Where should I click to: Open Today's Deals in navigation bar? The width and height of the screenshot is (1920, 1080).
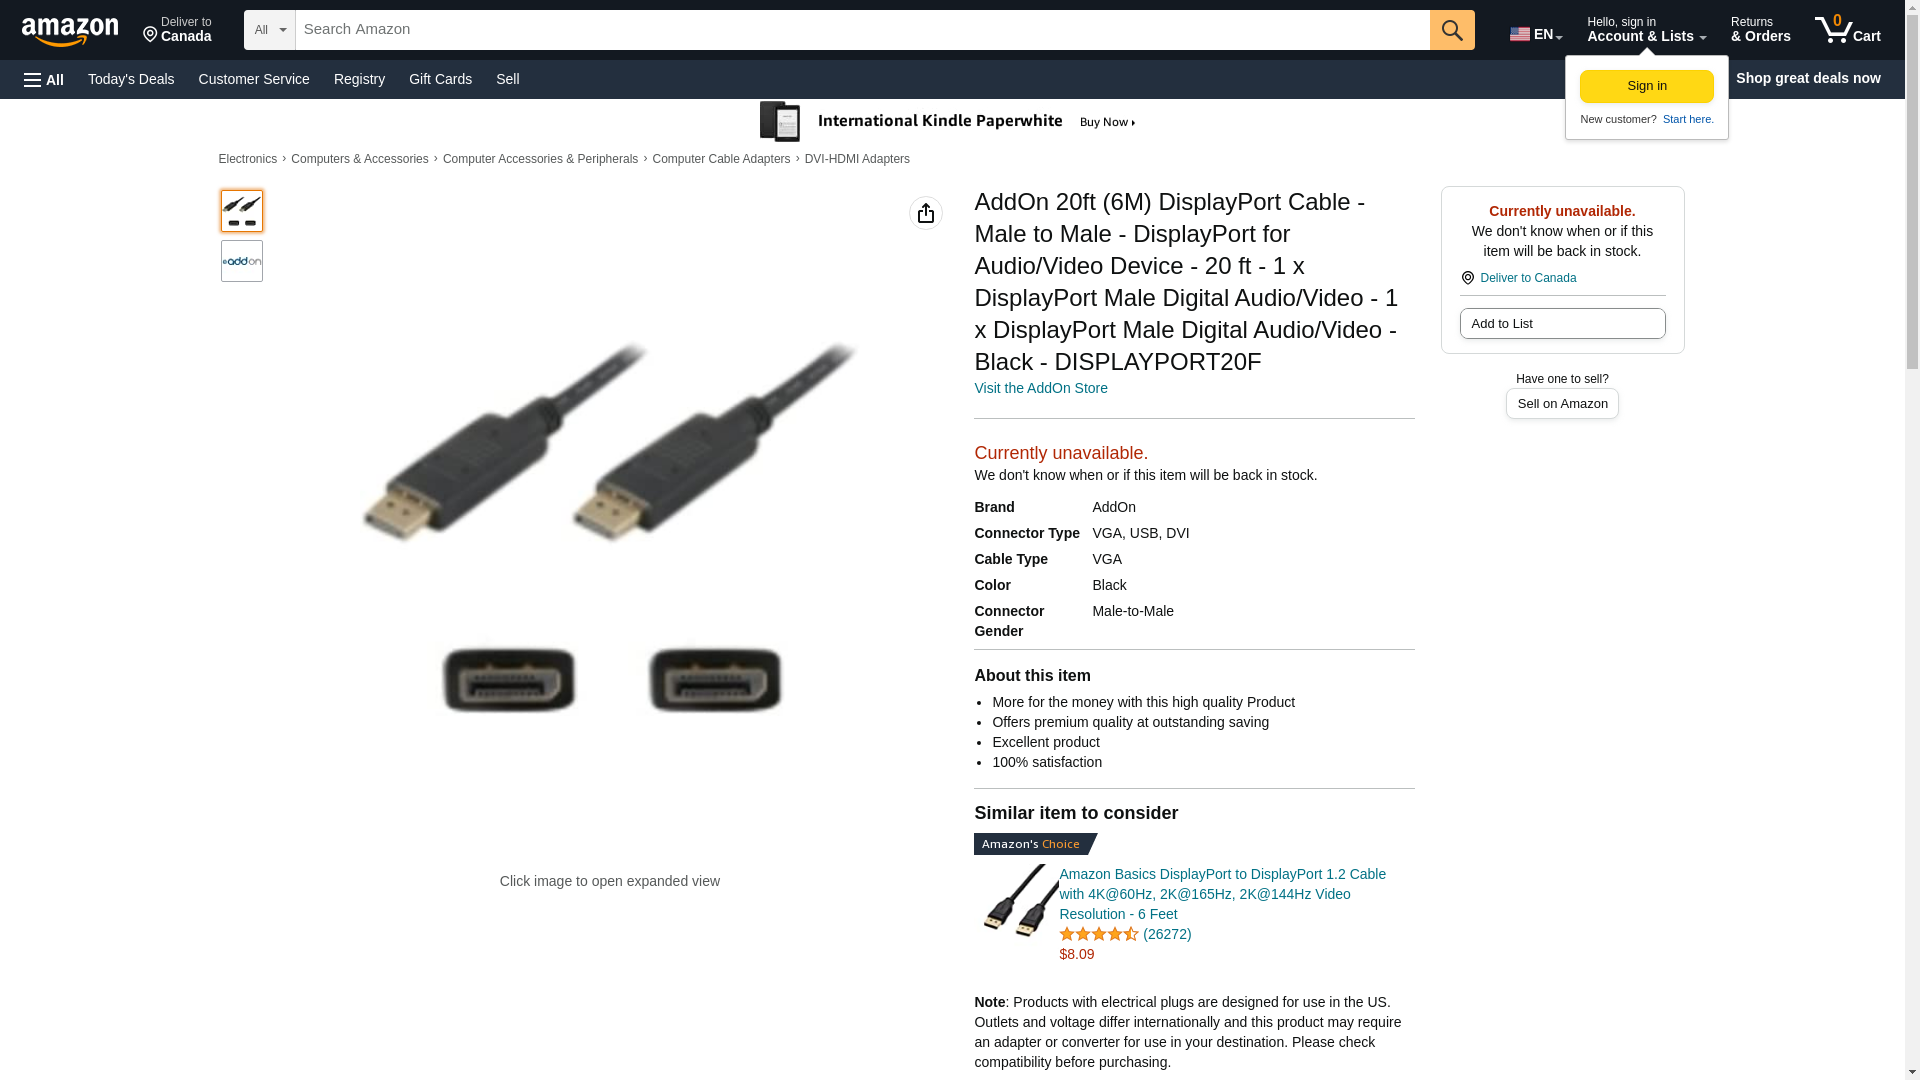[x=131, y=79]
